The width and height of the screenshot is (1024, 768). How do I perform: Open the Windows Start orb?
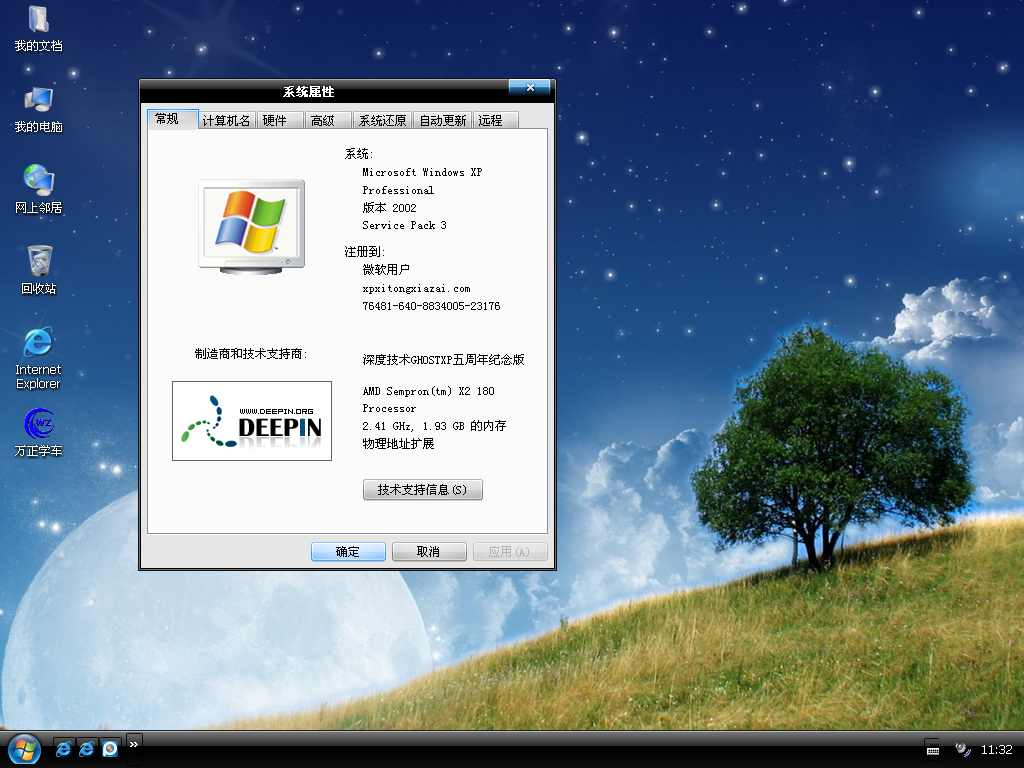[x=23, y=748]
